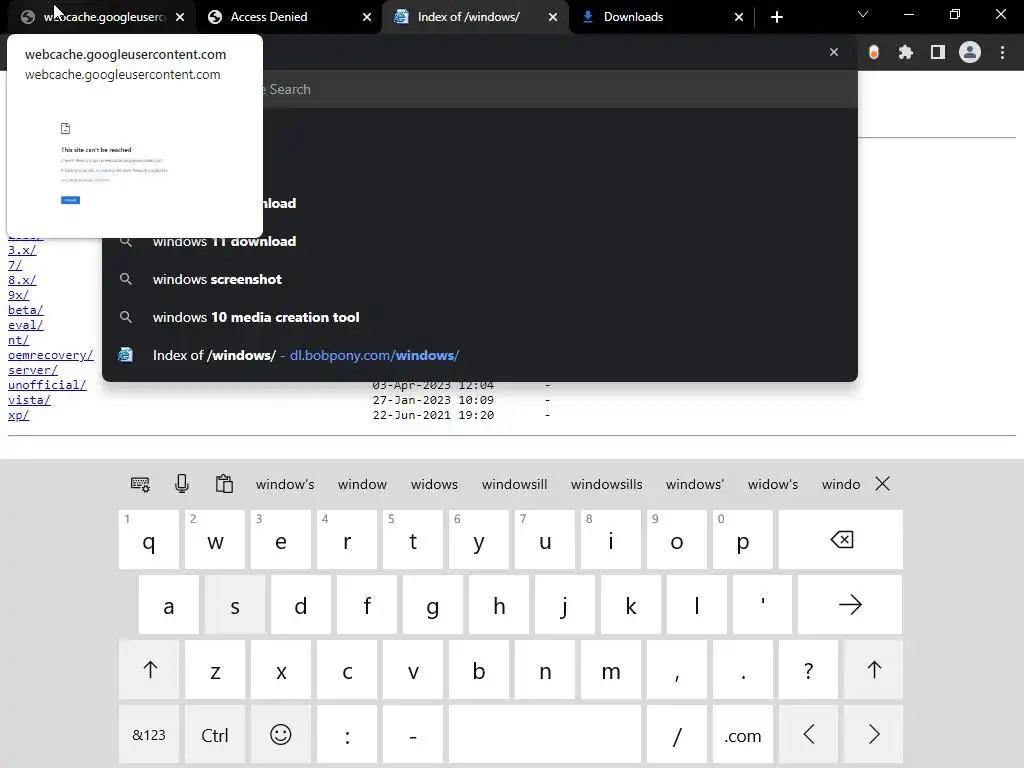
Task: Tap the space bar
Action: click(545, 735)
